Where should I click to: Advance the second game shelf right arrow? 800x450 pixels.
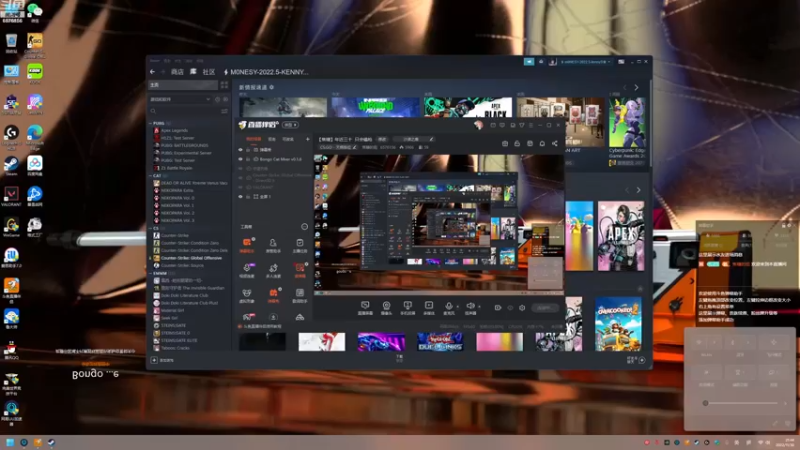click(x=638, y=190)
